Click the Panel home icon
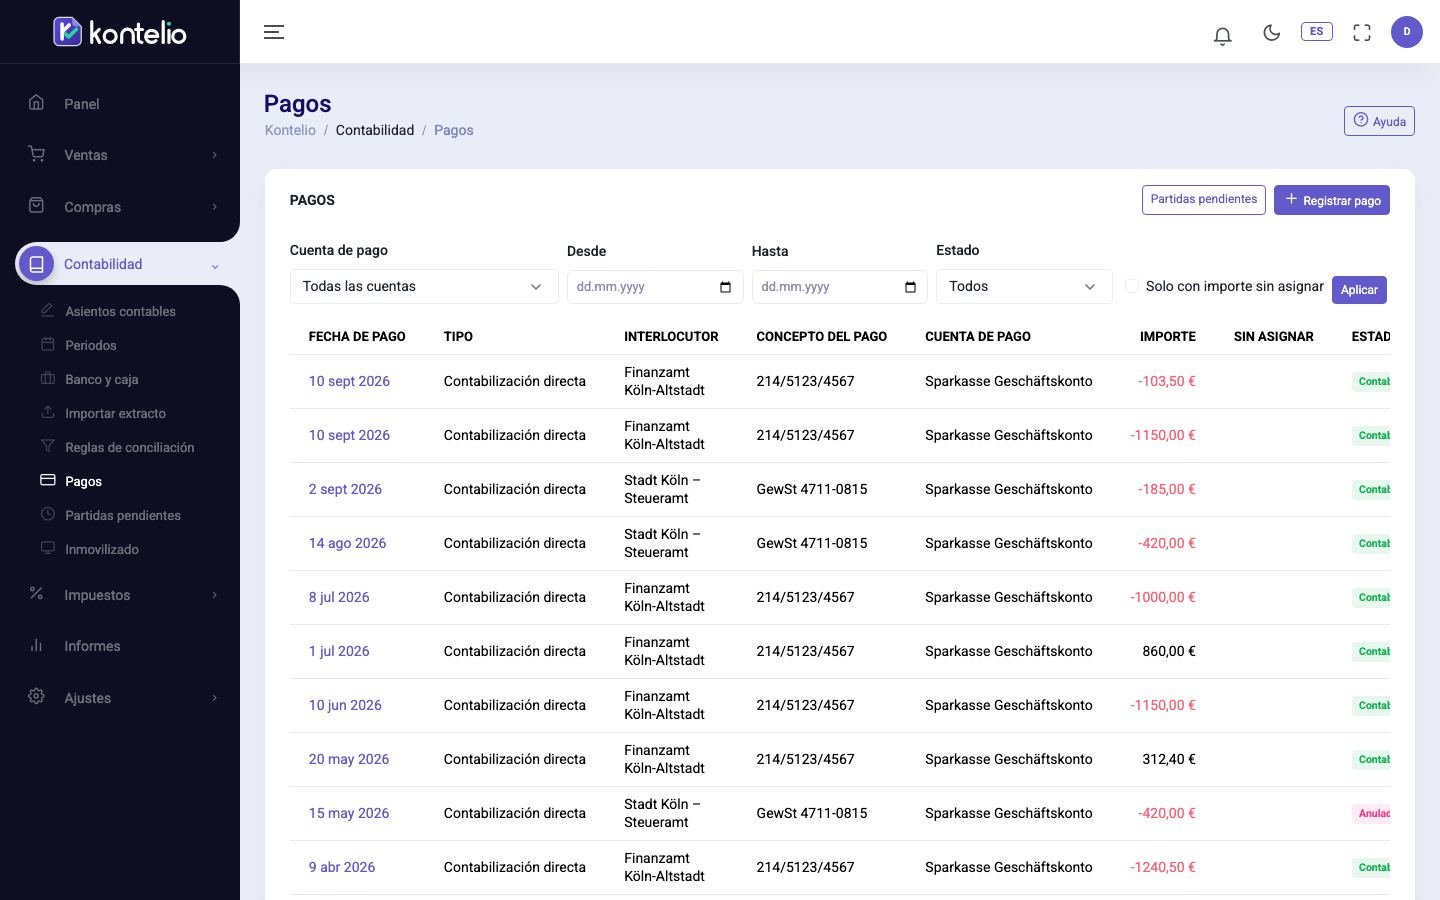 click(36, 102)
